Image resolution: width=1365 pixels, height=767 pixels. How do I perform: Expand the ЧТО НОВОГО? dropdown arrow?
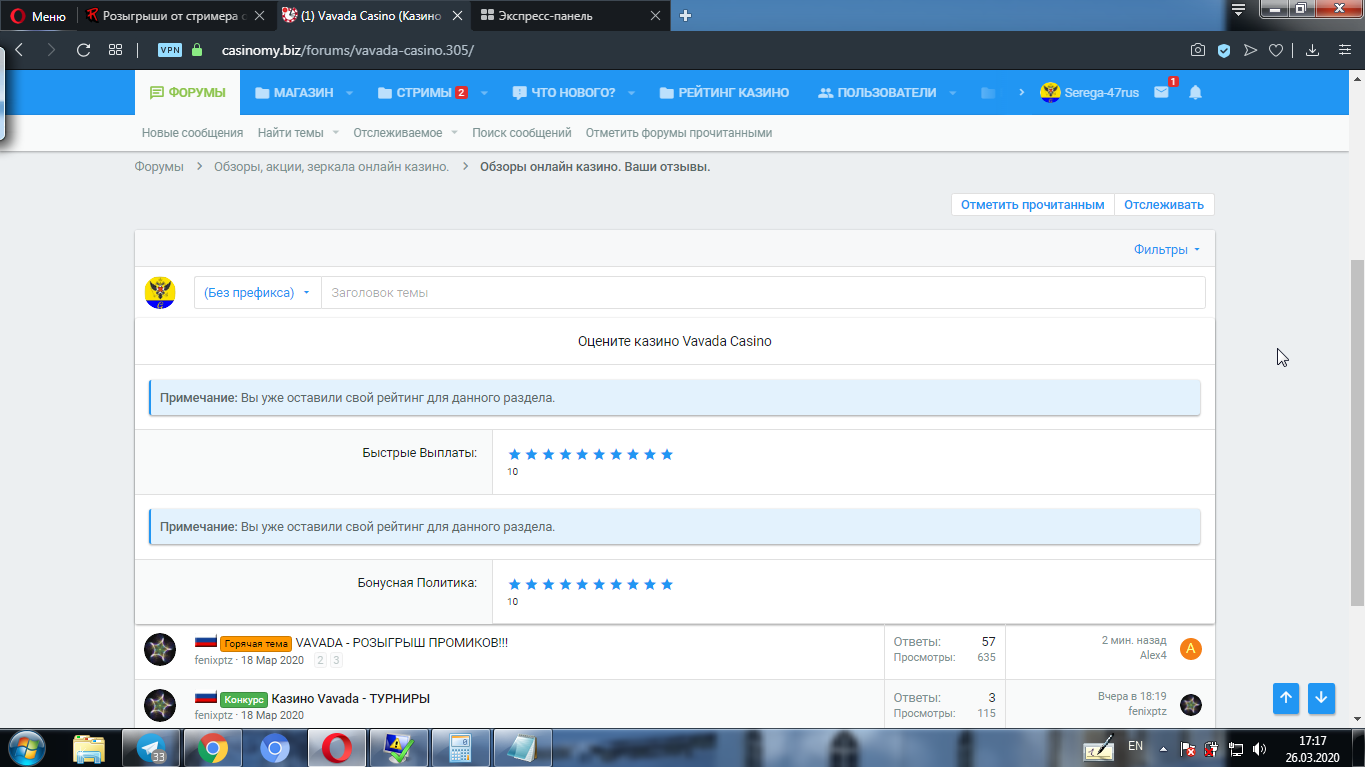coord(631,93)
